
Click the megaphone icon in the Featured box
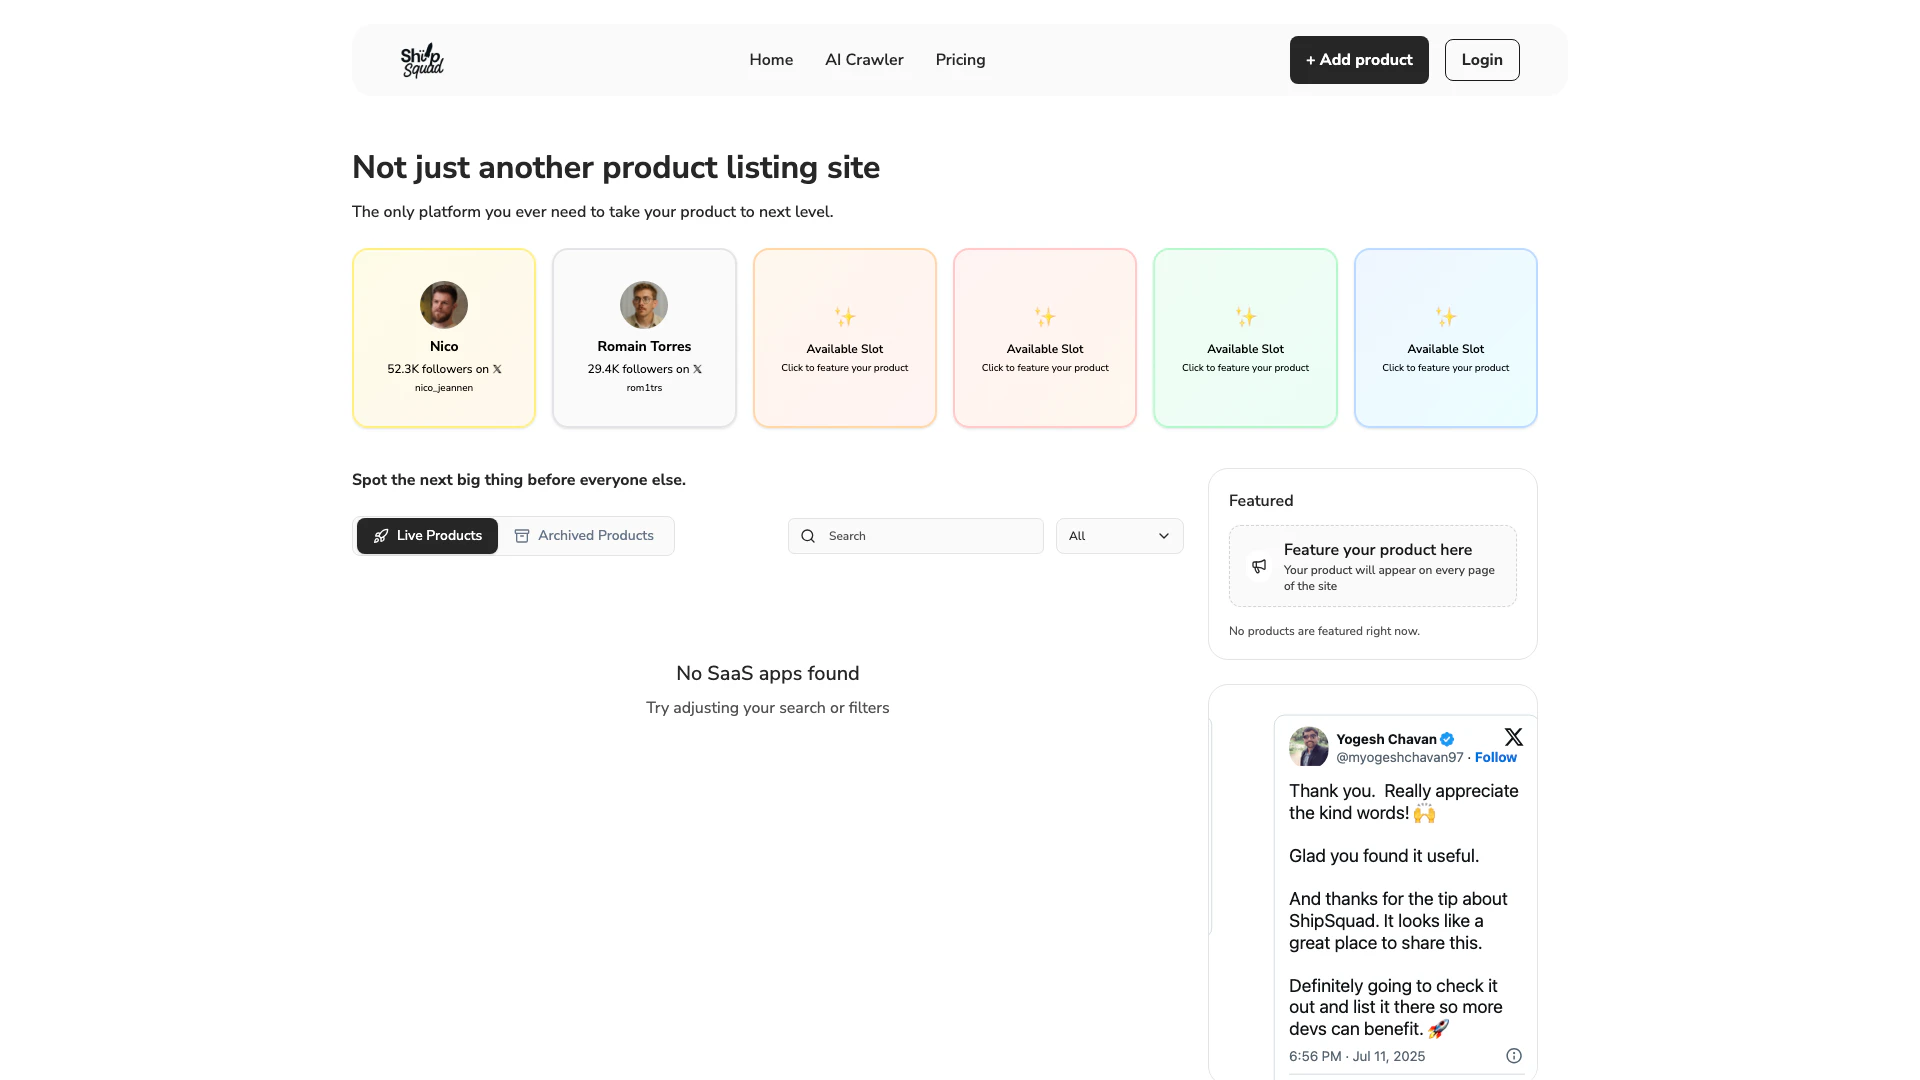click(1259, 566)
